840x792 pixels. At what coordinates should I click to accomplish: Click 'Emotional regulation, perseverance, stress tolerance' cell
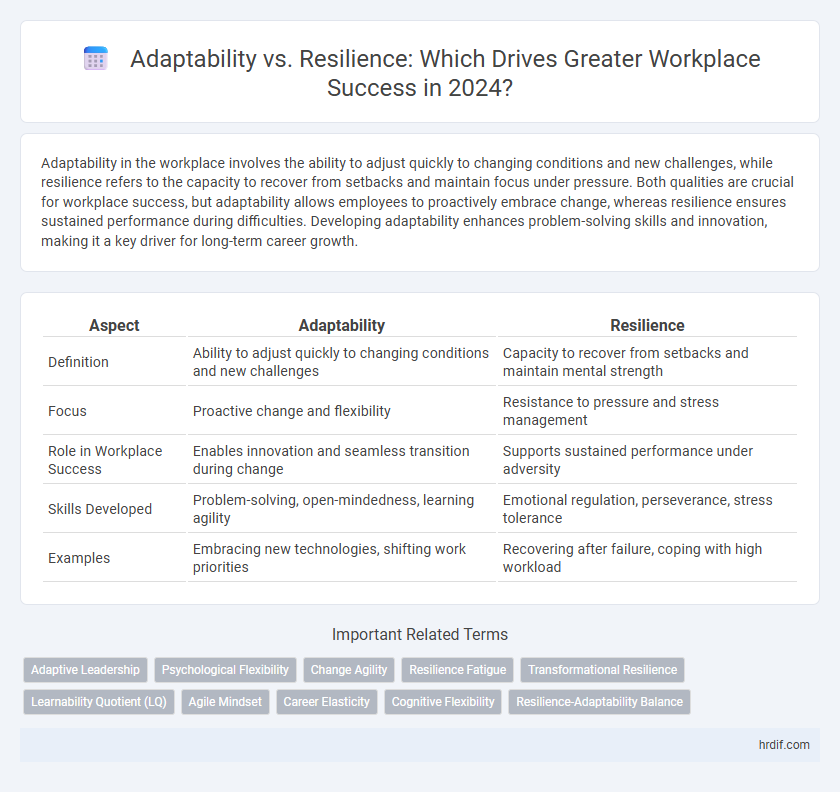[x=647, y=509]
